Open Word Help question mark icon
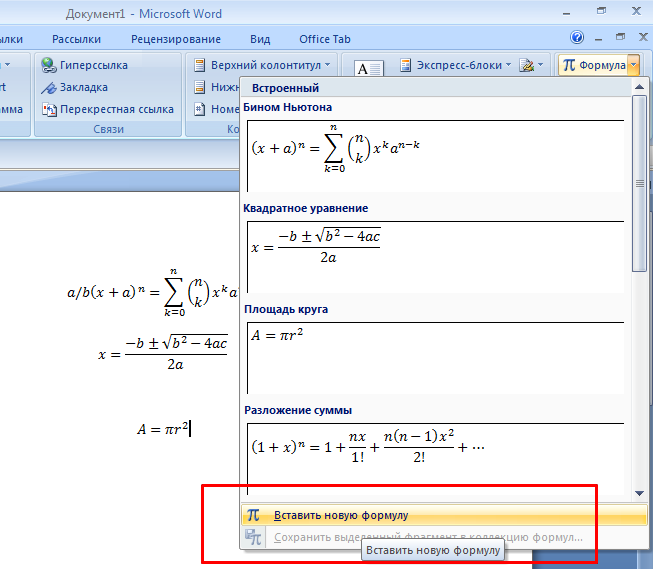 577,37
